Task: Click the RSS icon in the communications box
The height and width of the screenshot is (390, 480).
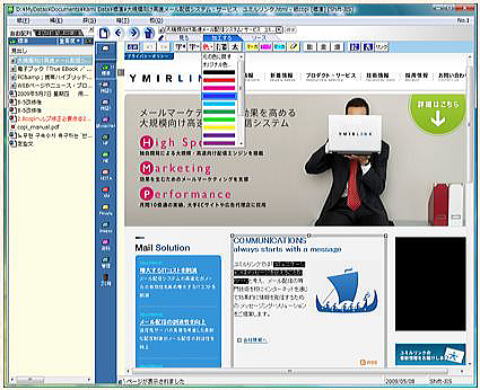Action: (x=368, y=362)
